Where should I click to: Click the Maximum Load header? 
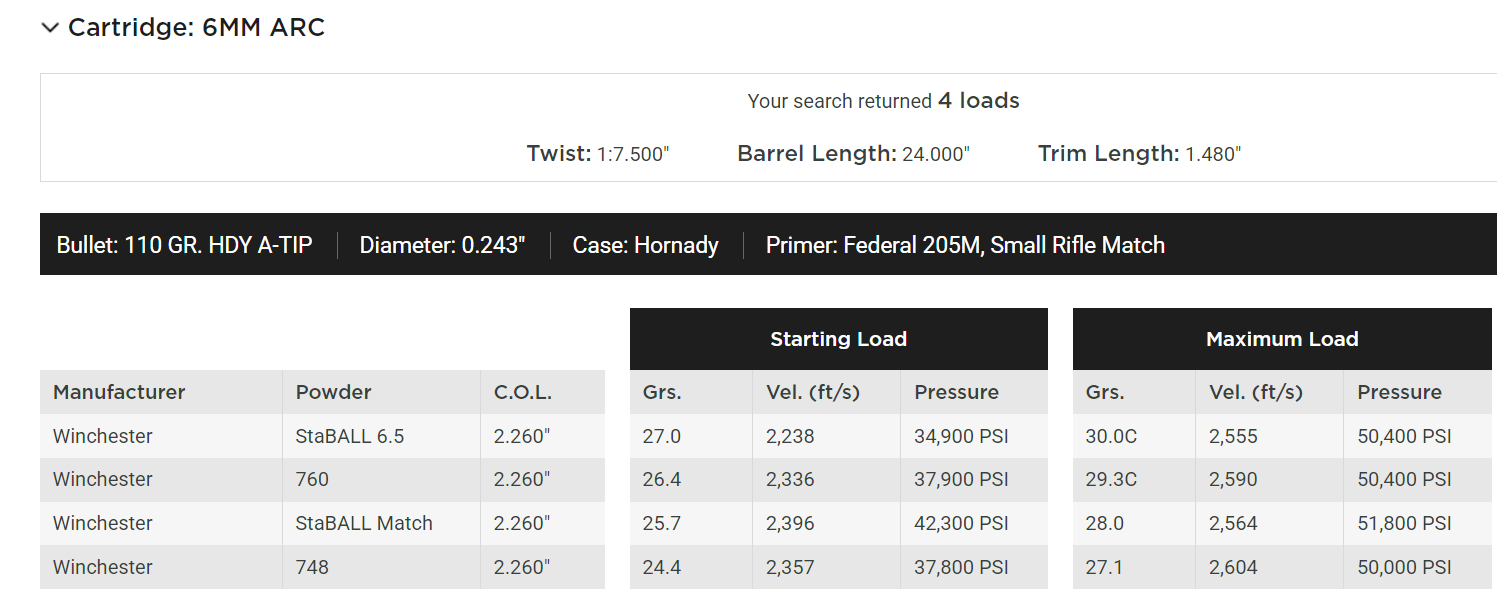tap(1282, 339)
